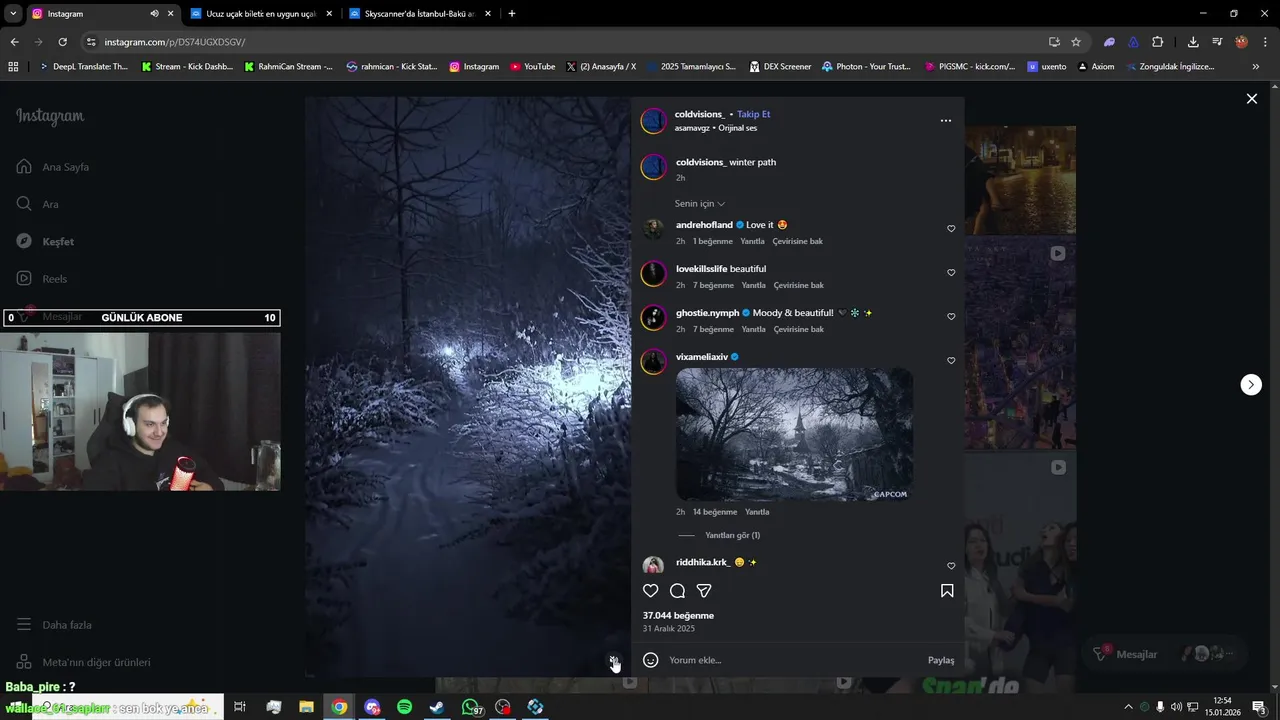Image resolution: width=1280 pixels, height=720 pixels.
Task: Open the DEX Screener bookmark
Action: click(780, 67)
